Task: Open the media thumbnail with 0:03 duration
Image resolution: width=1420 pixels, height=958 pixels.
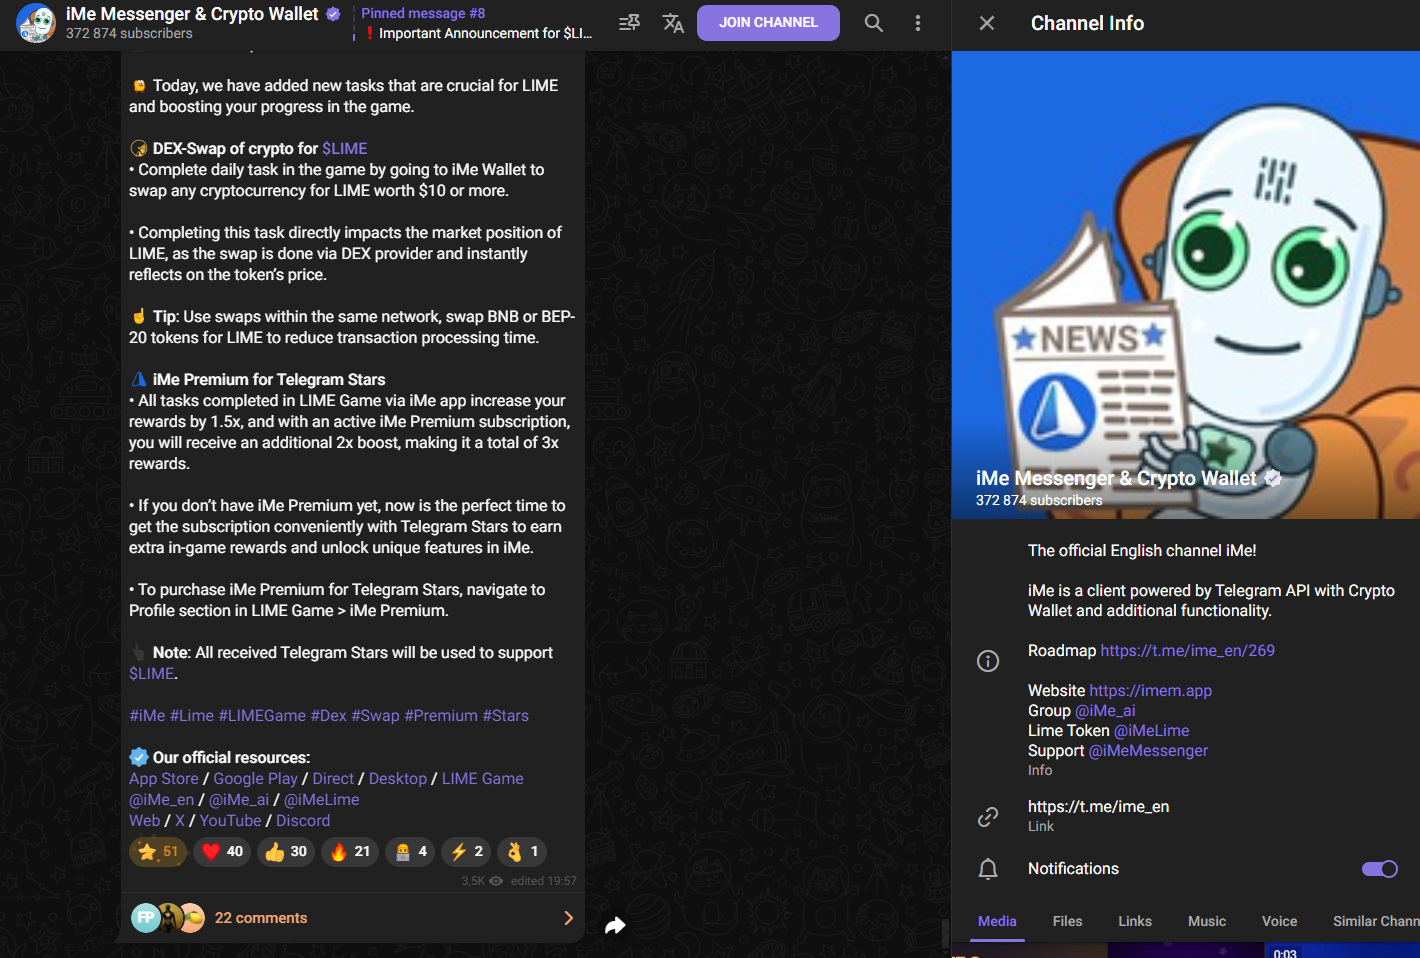Action: point(1343,951)
